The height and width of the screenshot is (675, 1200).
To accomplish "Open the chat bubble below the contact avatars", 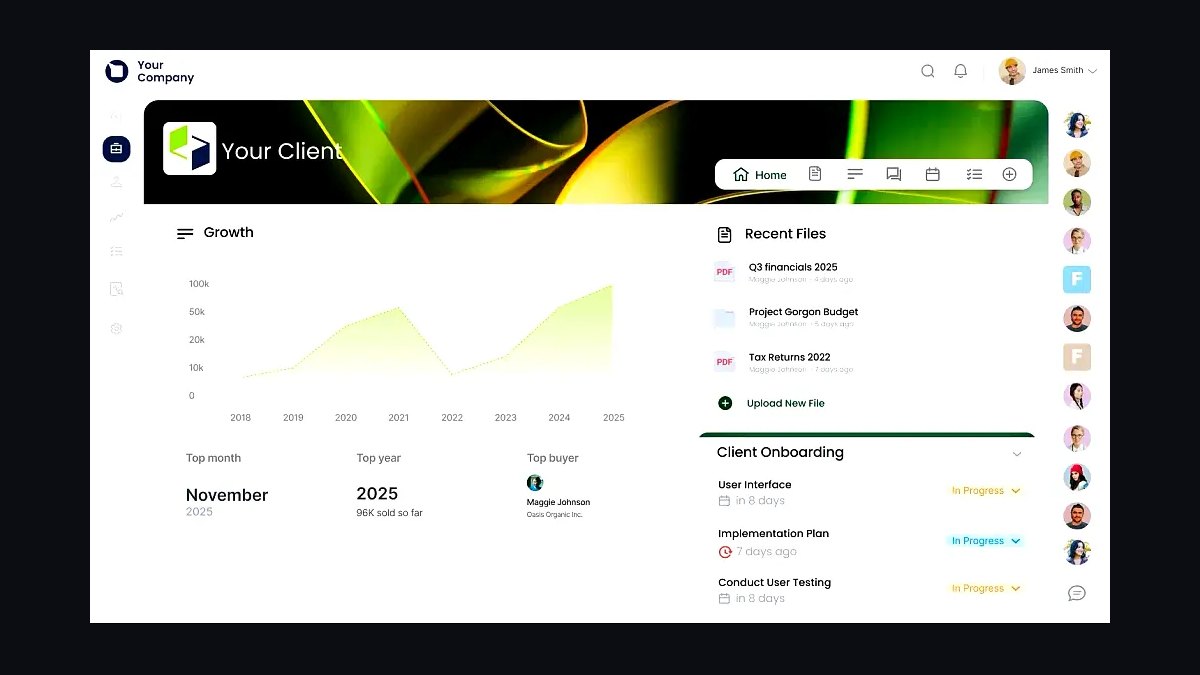I will pos(1077,593).
